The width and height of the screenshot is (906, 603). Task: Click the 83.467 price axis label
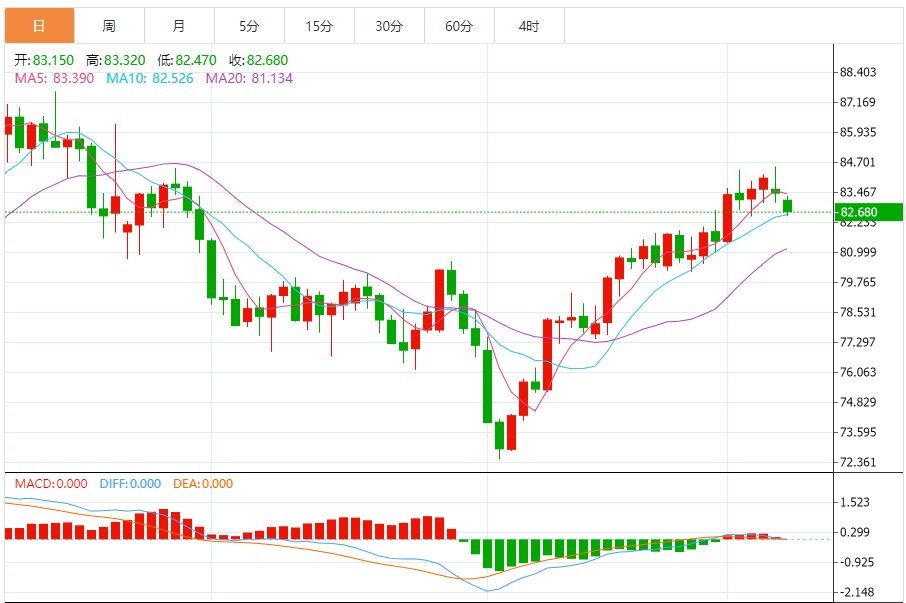857,192
